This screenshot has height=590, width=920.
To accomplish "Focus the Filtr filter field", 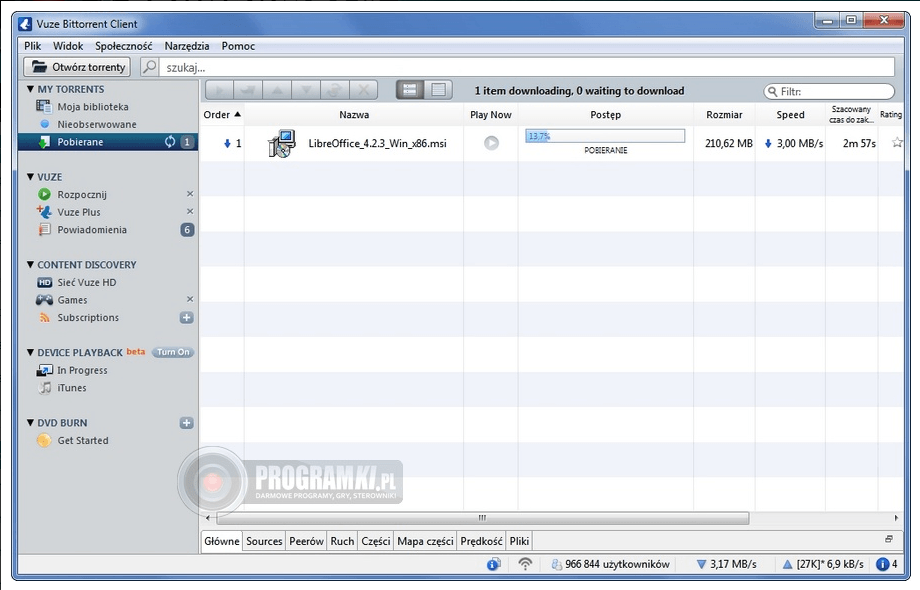I will [x=829, y=91].
